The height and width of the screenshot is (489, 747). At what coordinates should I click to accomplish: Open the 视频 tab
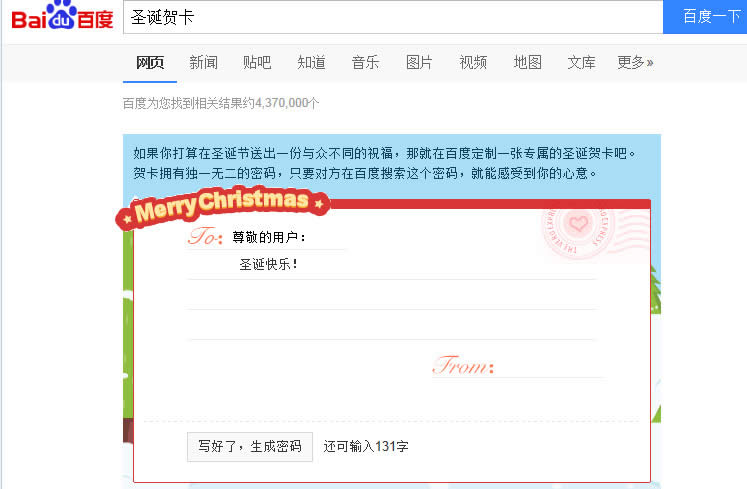coord(473,62)
